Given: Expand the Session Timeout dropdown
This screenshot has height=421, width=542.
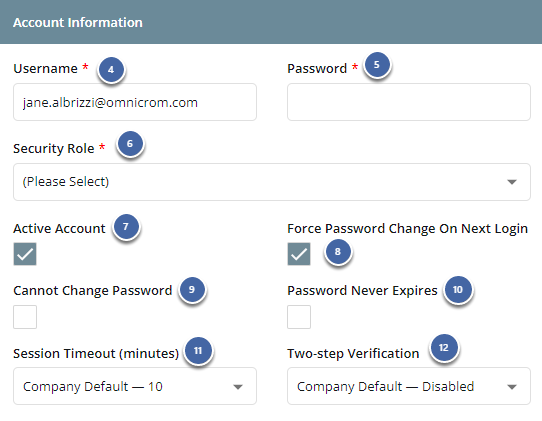Looking at the screenshot, I should pos(135,386).
